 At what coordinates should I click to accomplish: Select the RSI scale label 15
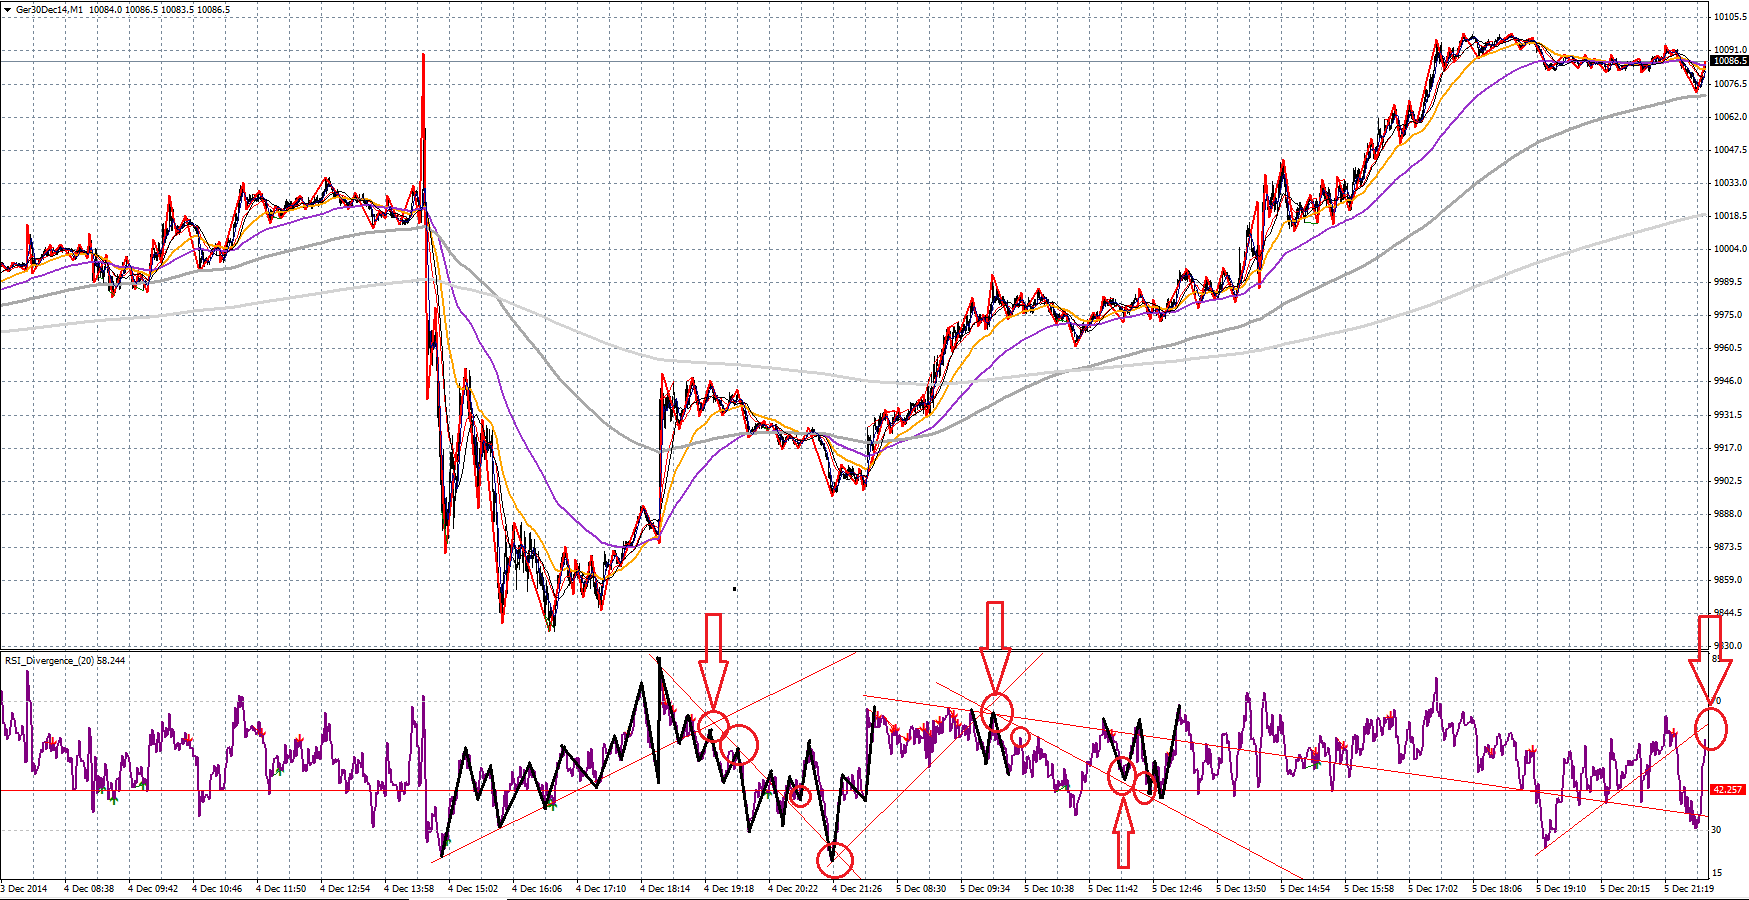[1717, 873]
